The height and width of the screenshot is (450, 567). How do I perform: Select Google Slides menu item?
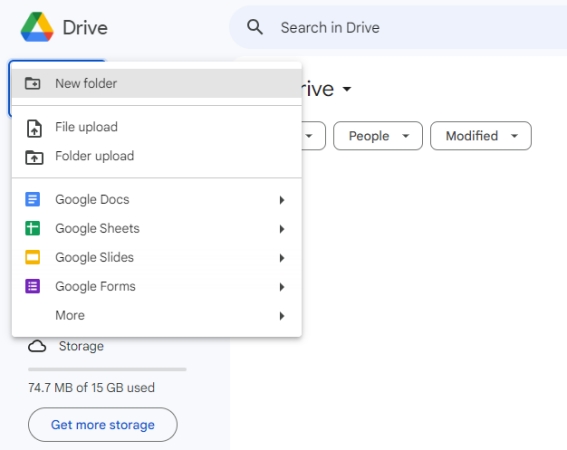tap(157, 257)
